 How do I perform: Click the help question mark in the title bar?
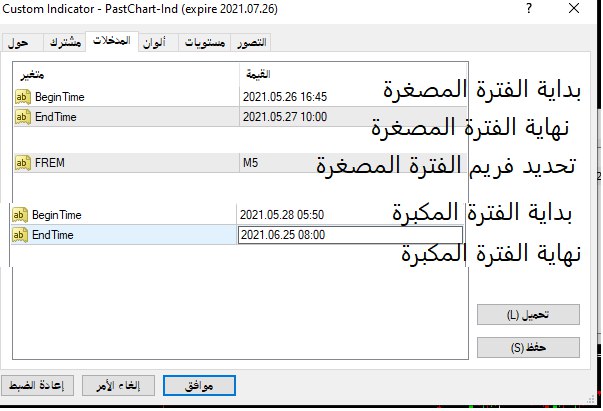click(528, 9)
